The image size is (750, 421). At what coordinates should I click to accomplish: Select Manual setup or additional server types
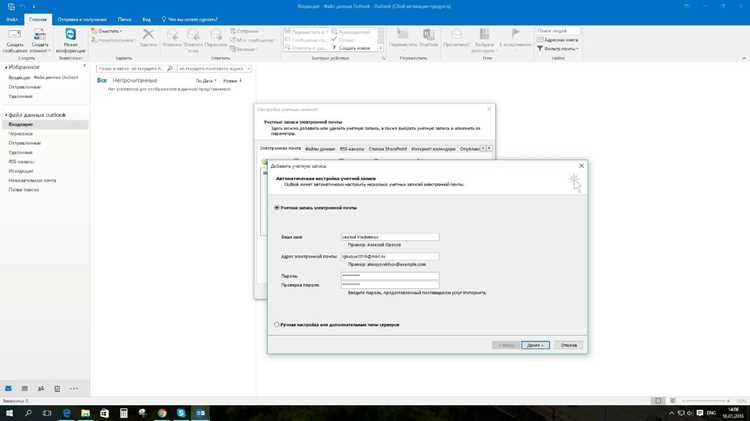coord(276,324)
